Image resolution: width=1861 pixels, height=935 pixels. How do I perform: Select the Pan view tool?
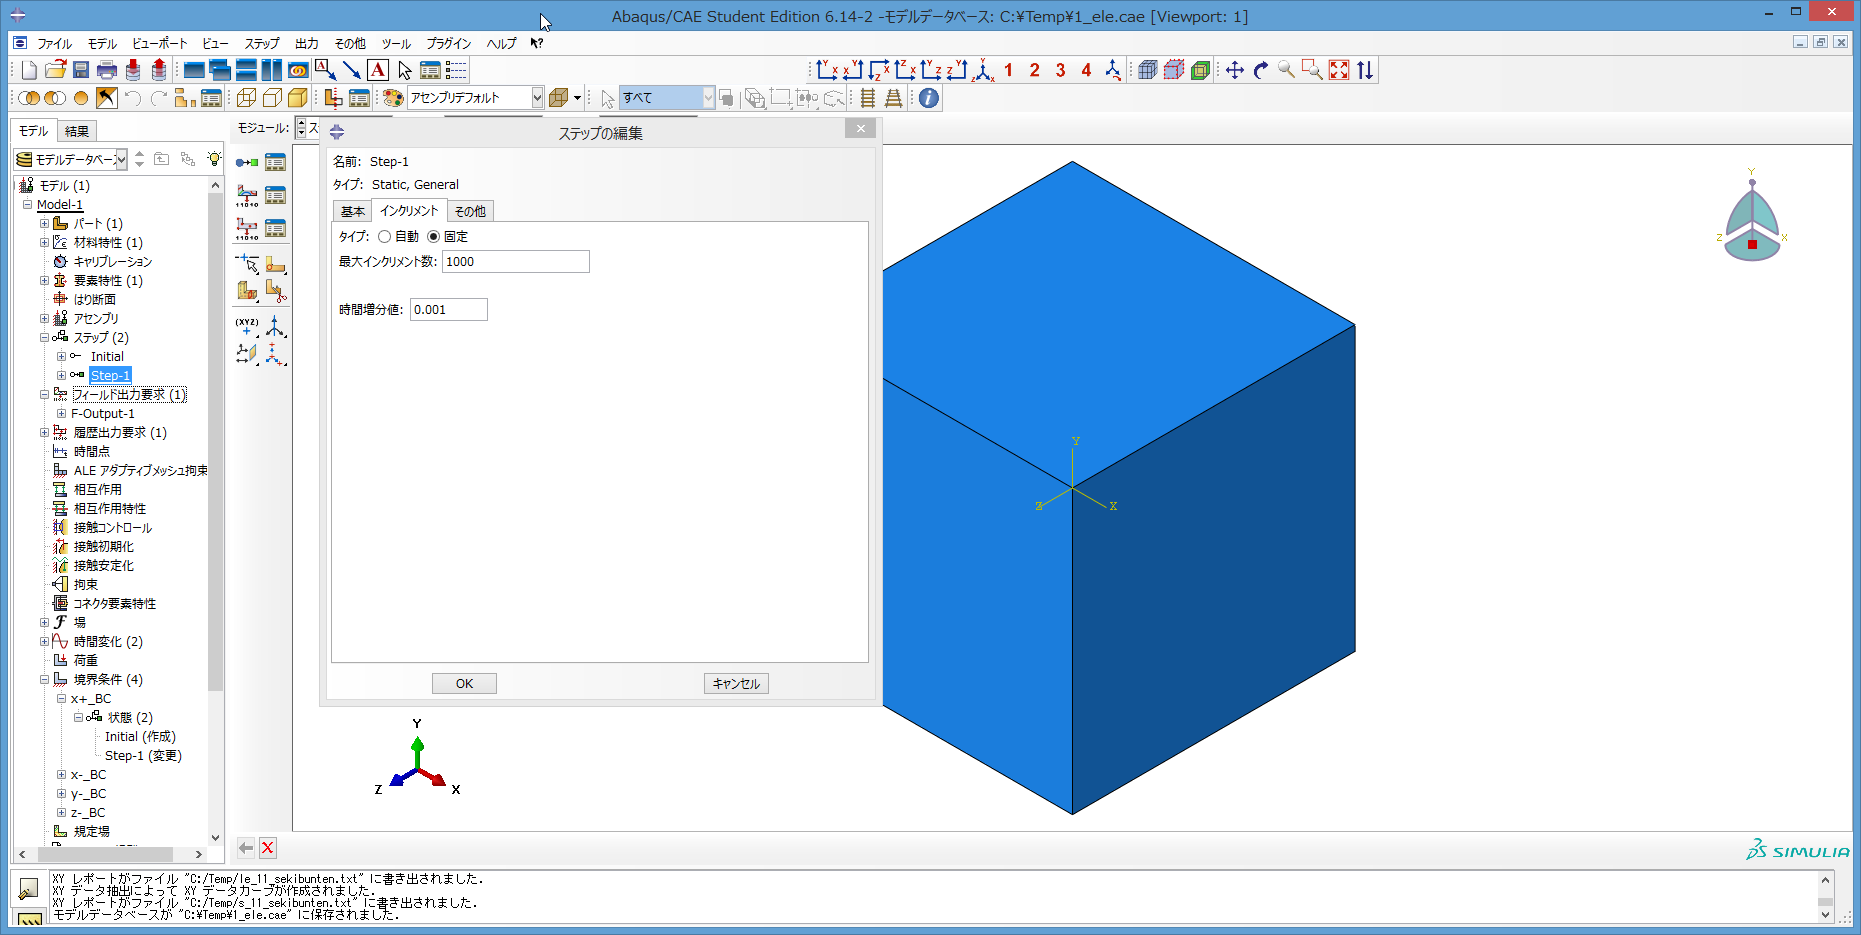pos(1234,70)
